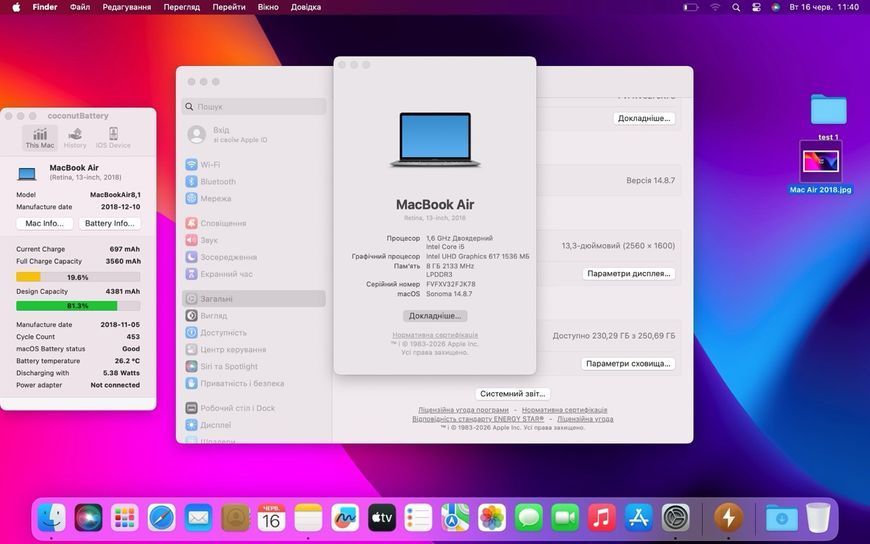Open Launchpad from the Dock
This screenshot has height=544, width=870.
pyautogui.click(x=125, y=518)
